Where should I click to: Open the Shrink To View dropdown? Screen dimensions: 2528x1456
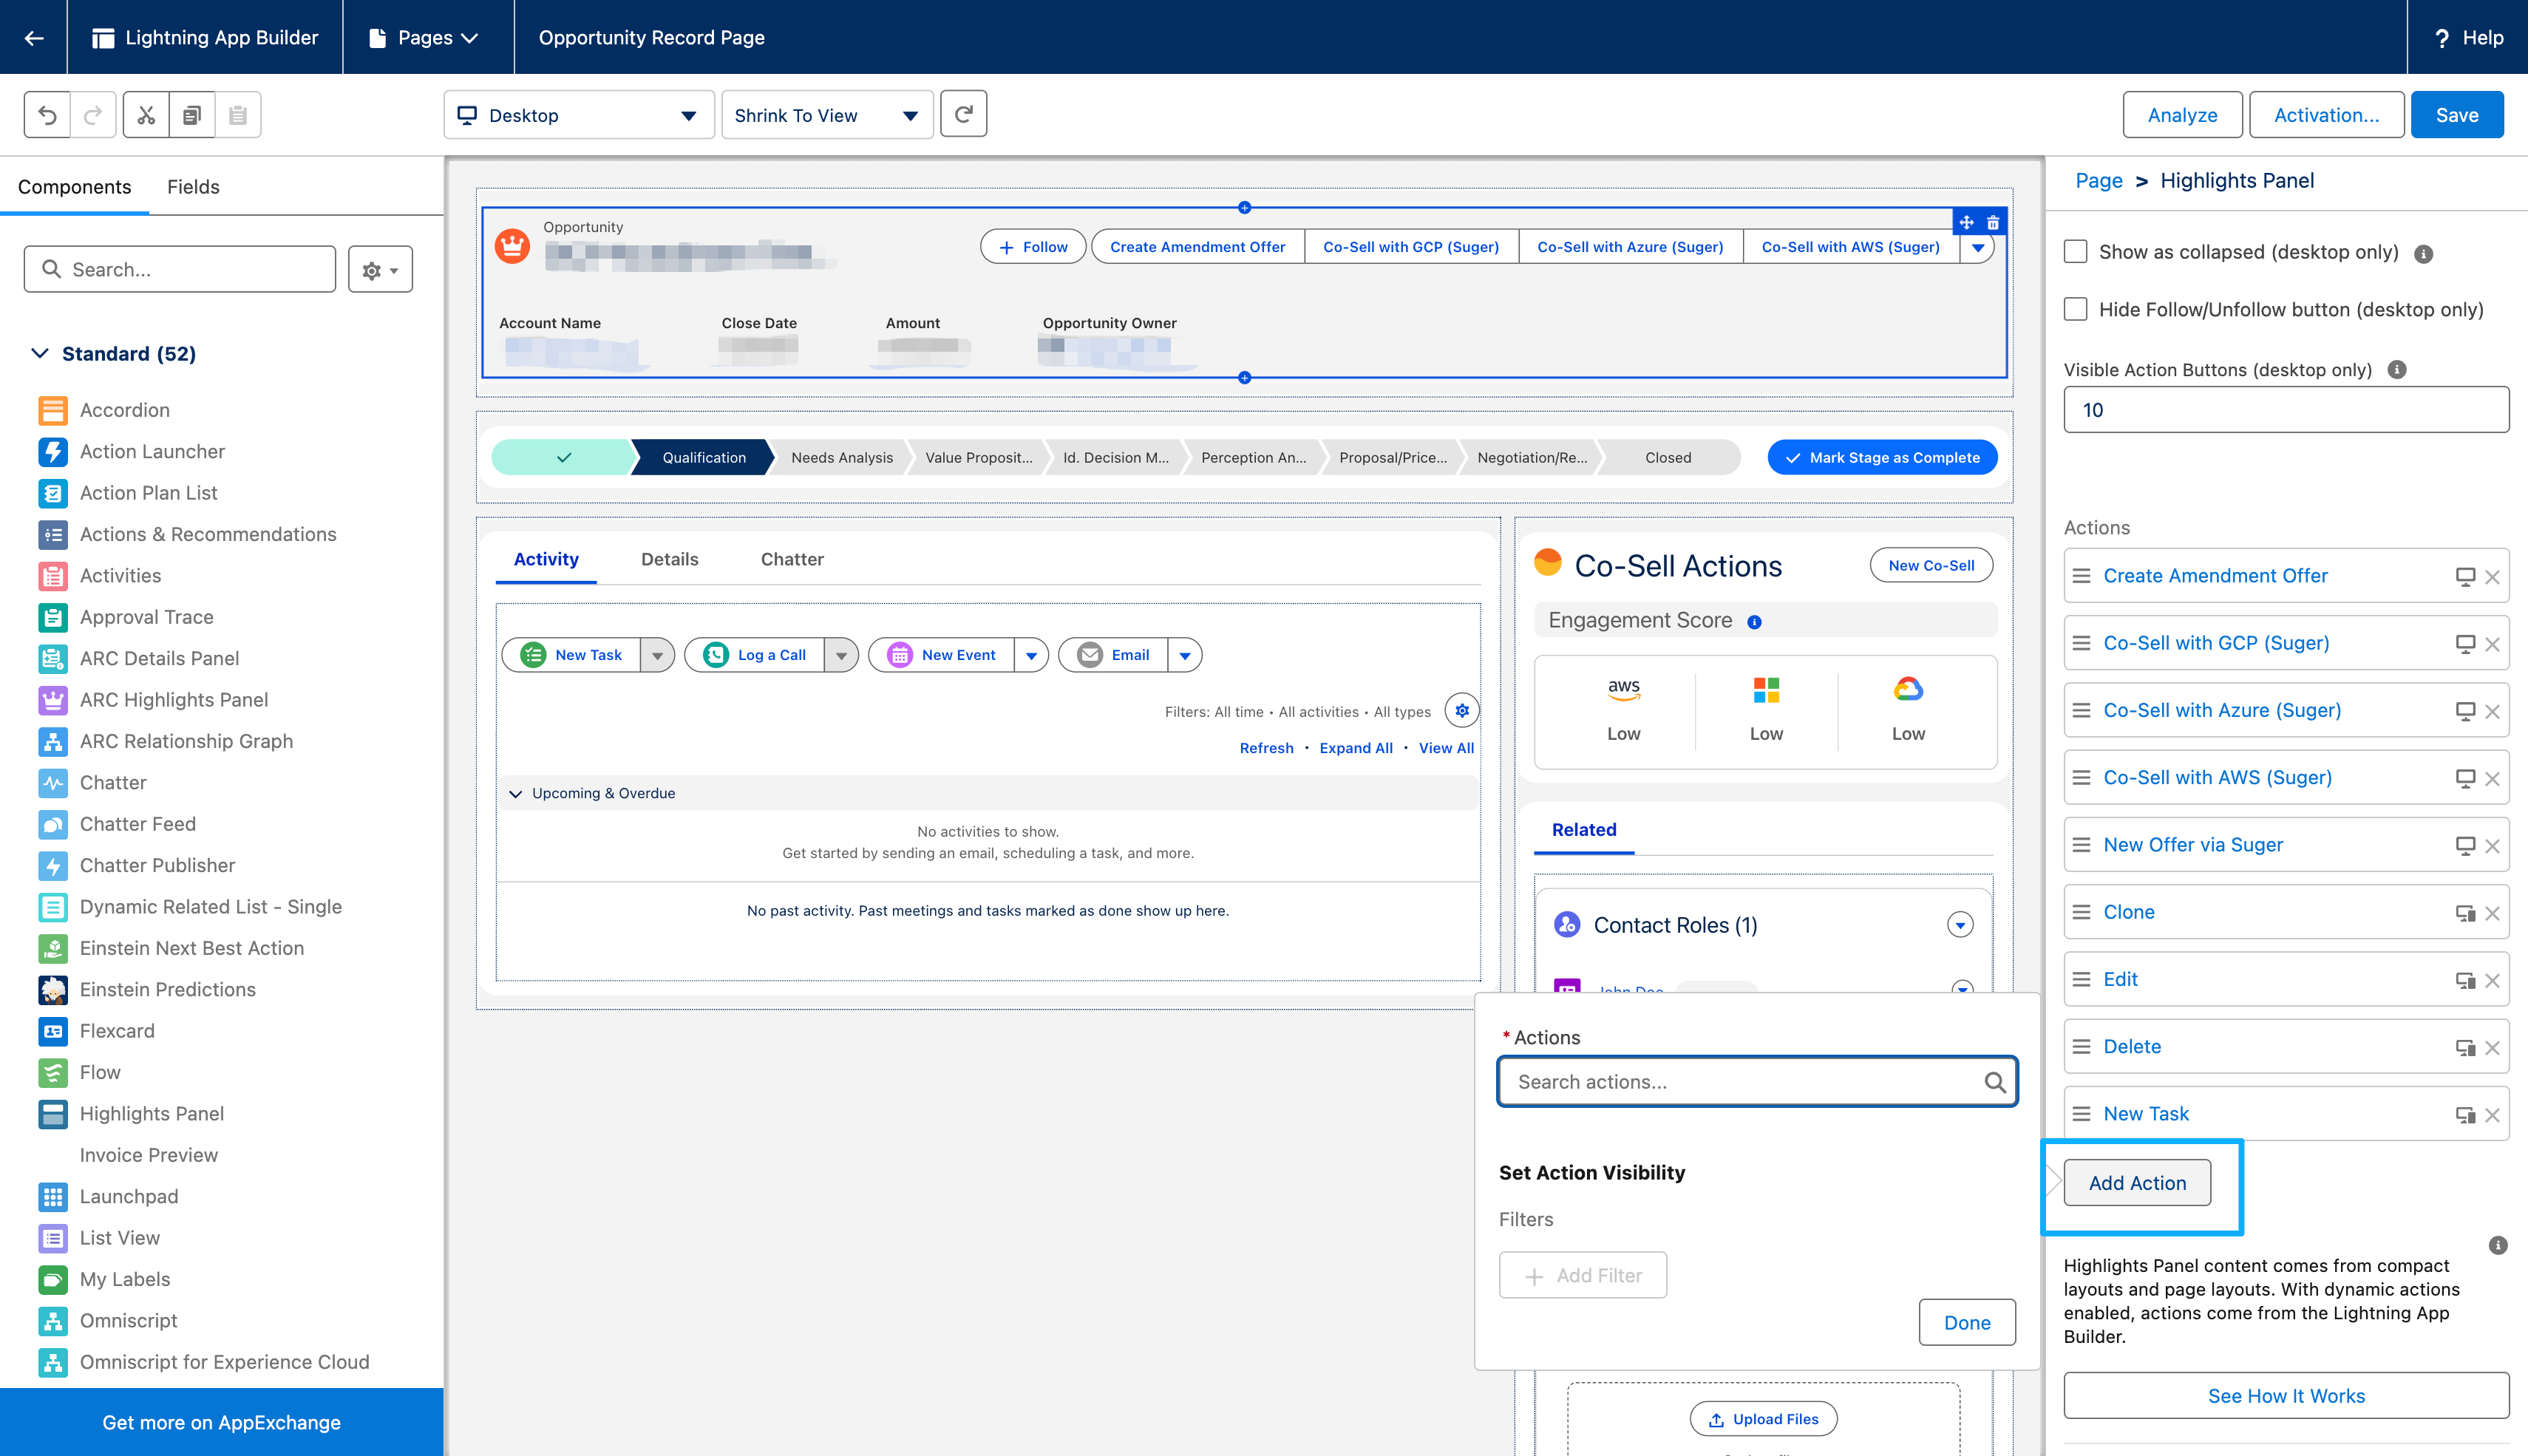tap(826, 115)
